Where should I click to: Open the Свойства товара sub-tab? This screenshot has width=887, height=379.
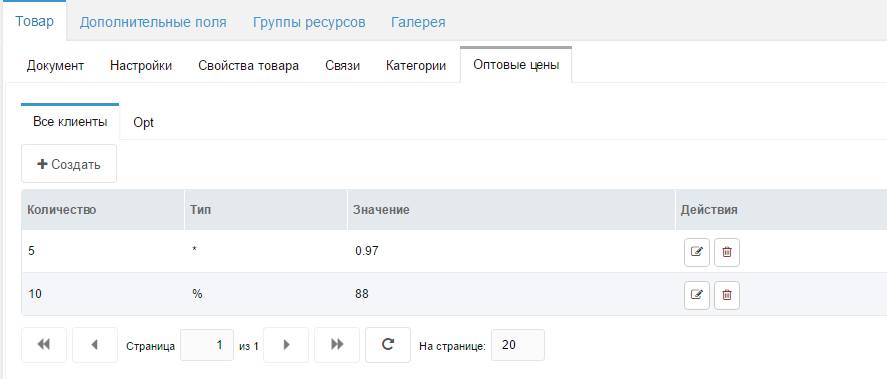(248, 66)
